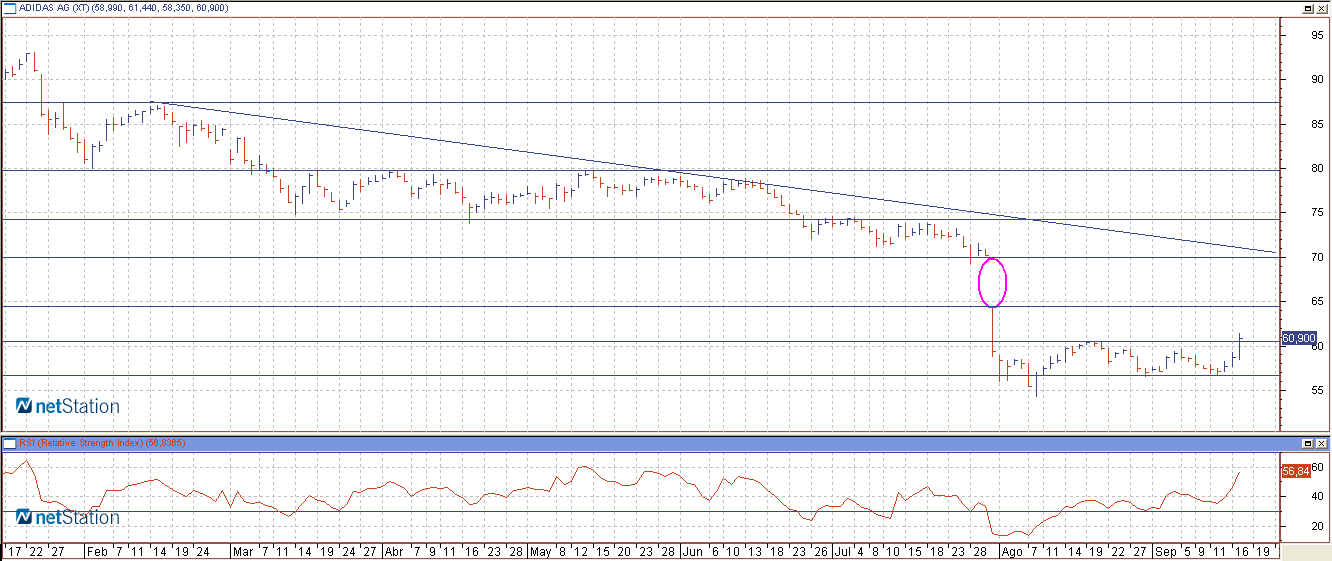Click the Sep label on the date axis
Viewport: 1332px width, 561px height.
tap(1166, 551)
